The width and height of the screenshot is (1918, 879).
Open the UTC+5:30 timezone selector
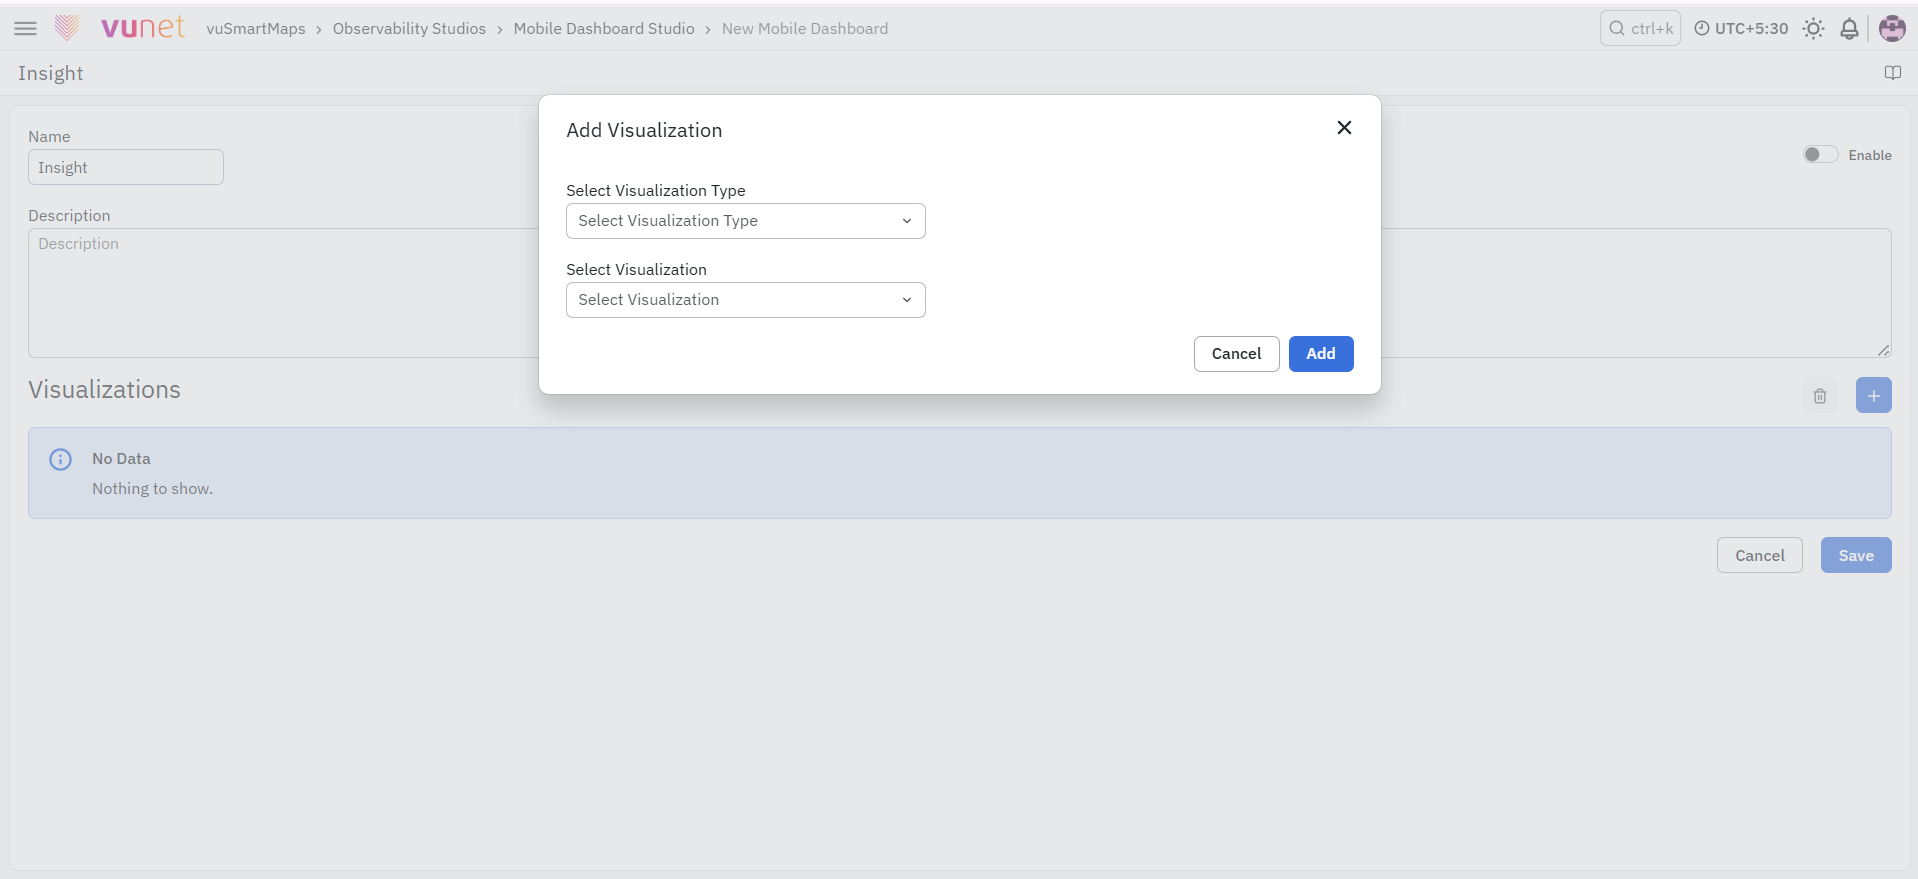[x=1741, y=29]
